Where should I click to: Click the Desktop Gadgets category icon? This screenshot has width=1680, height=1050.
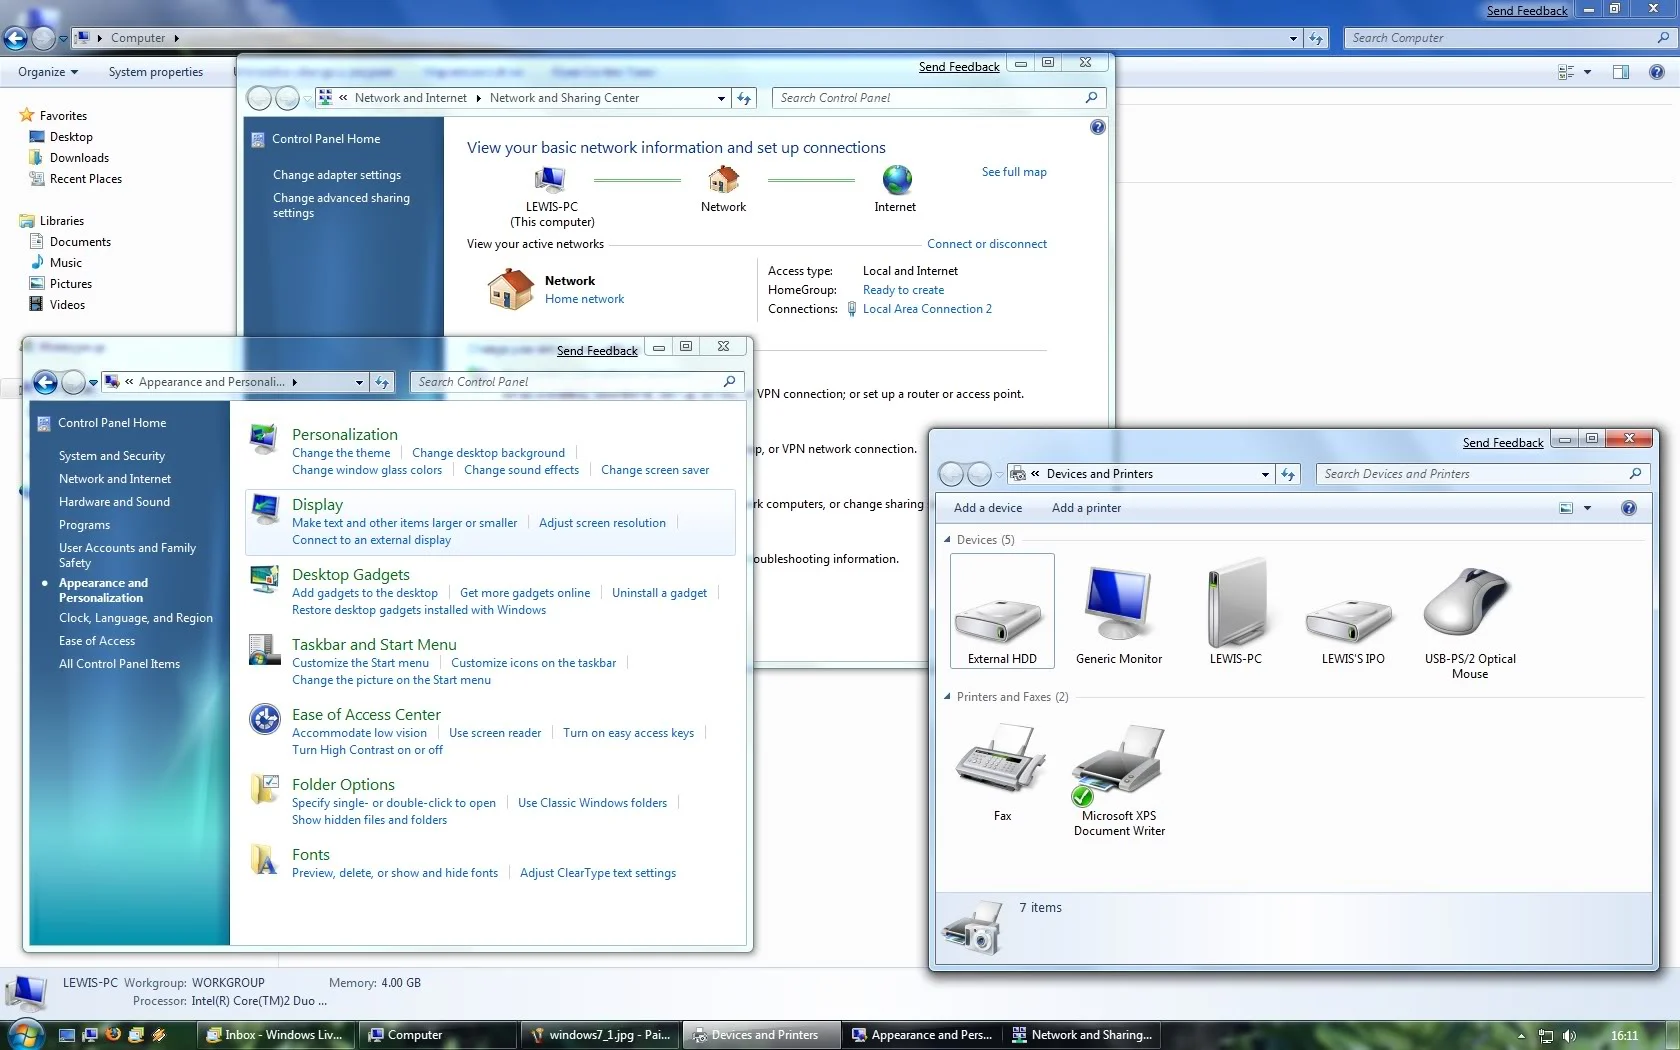pos(264,579)
